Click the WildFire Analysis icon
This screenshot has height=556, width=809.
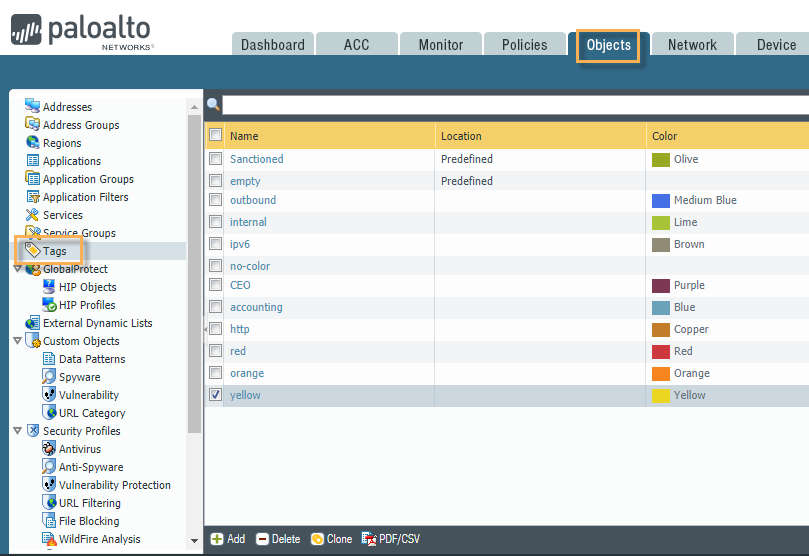[x=49, y=538]
